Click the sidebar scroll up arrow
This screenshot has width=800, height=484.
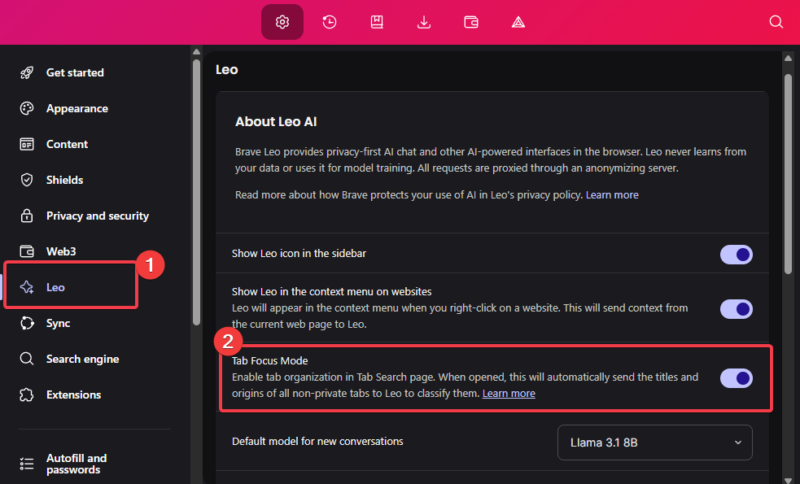pyautogui.click(x=196, y=52)
